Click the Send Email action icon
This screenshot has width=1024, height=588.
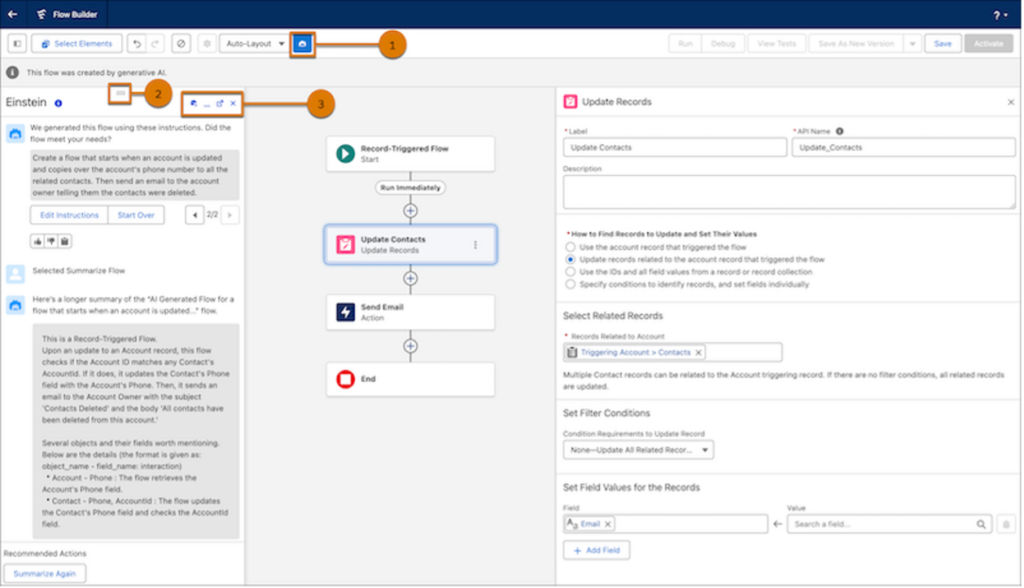tap(345, 312)
